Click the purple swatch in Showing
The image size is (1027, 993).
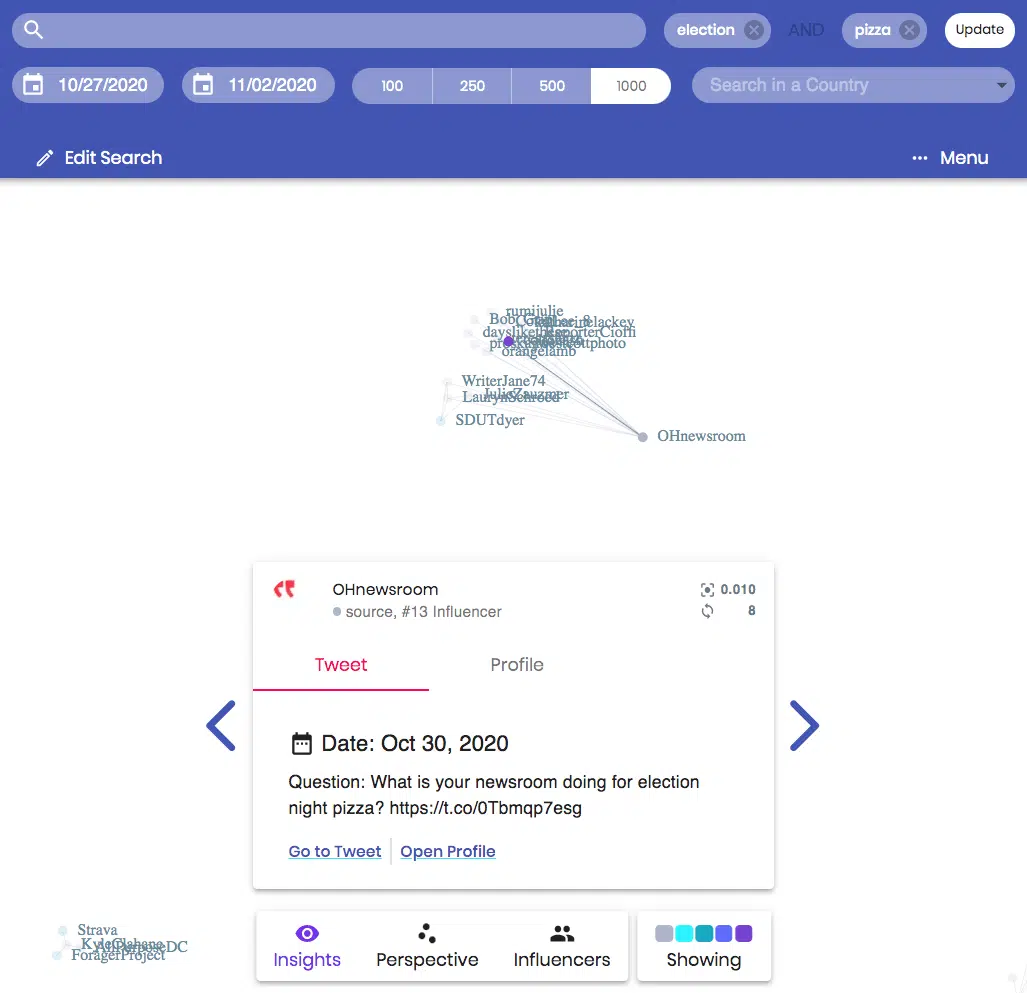point(743,934)
